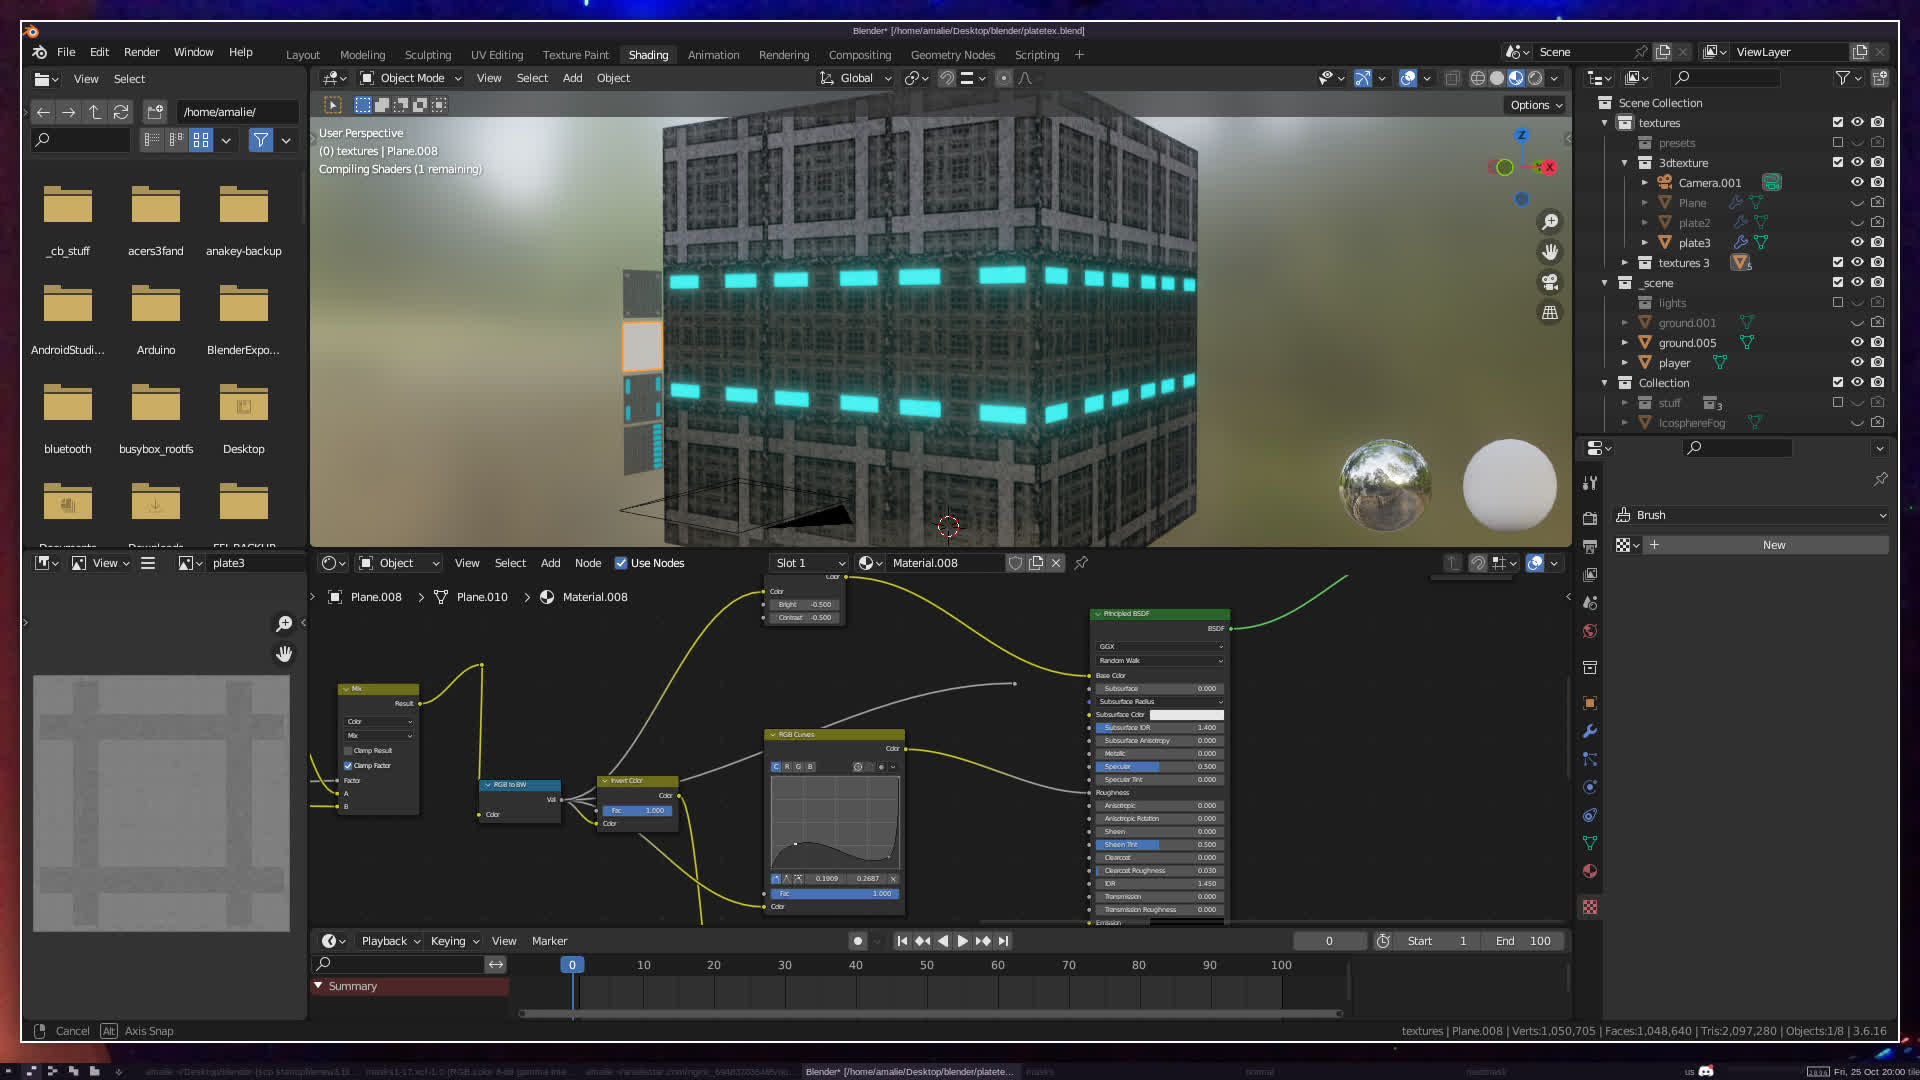This screenshot has width=1920, height=1080.
Task: Uncheck the _scene collection checkbox
Action: click(x=1837, y=282)
